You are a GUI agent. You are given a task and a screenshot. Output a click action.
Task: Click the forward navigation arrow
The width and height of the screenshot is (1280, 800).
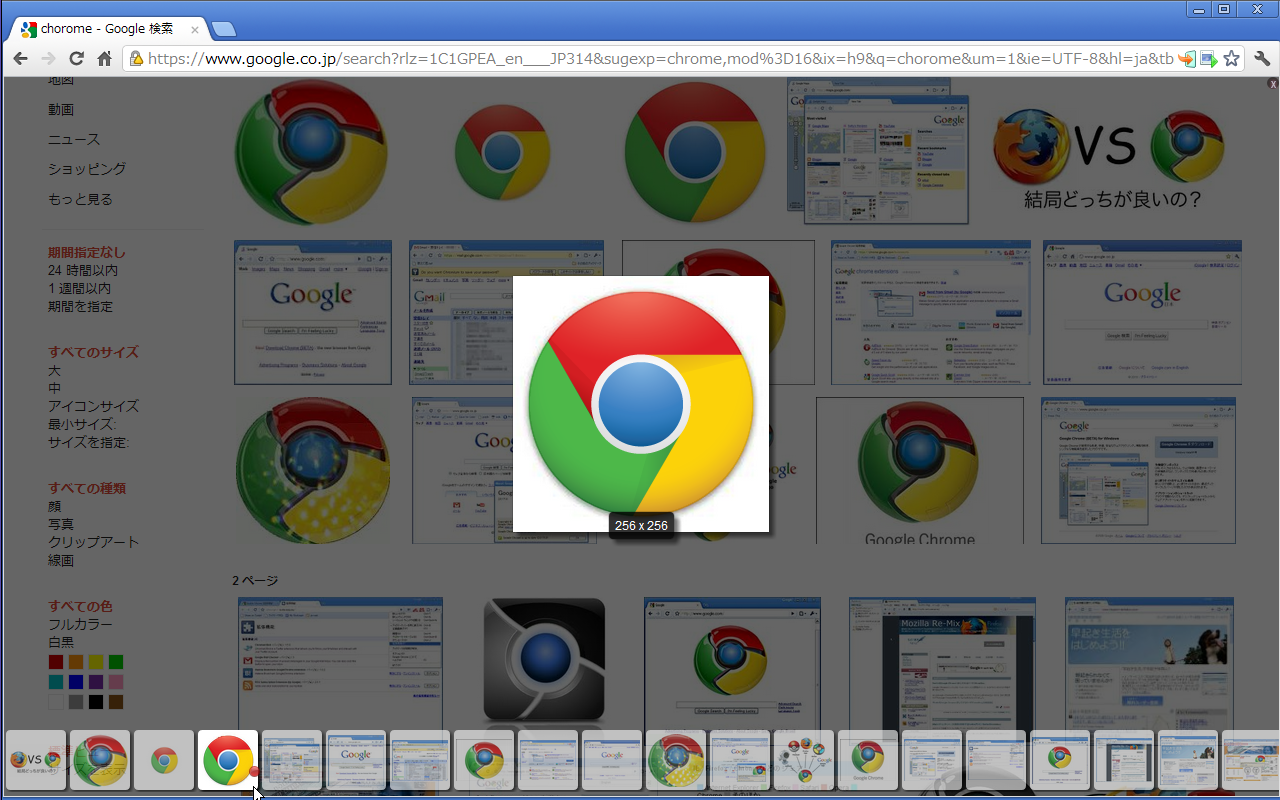(x=48, y=59)
